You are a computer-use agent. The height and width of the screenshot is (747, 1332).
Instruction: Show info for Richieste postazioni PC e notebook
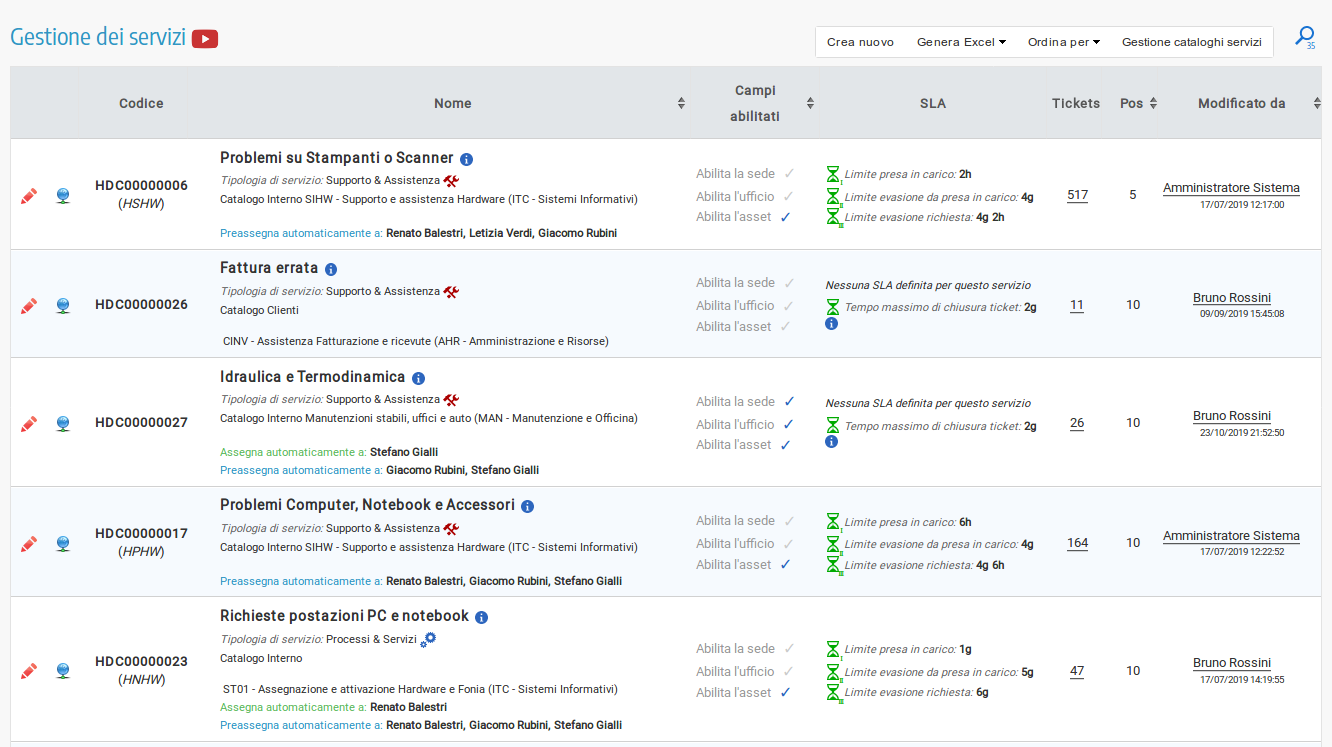[481, 617]
